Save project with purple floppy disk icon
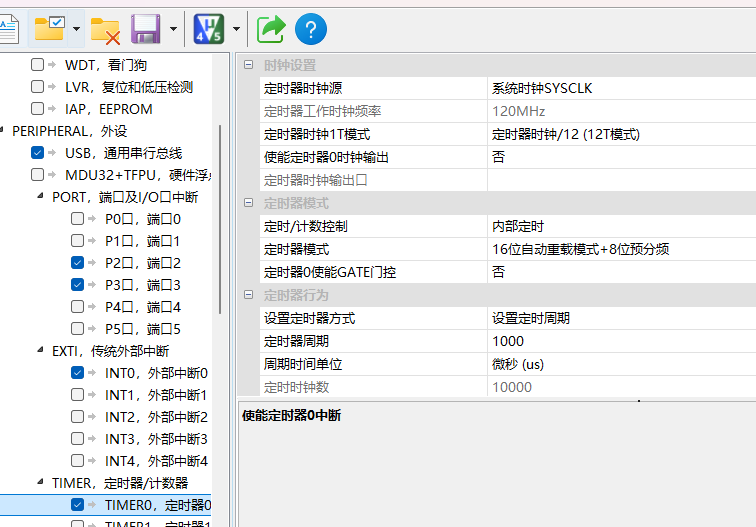 (145, 29)
